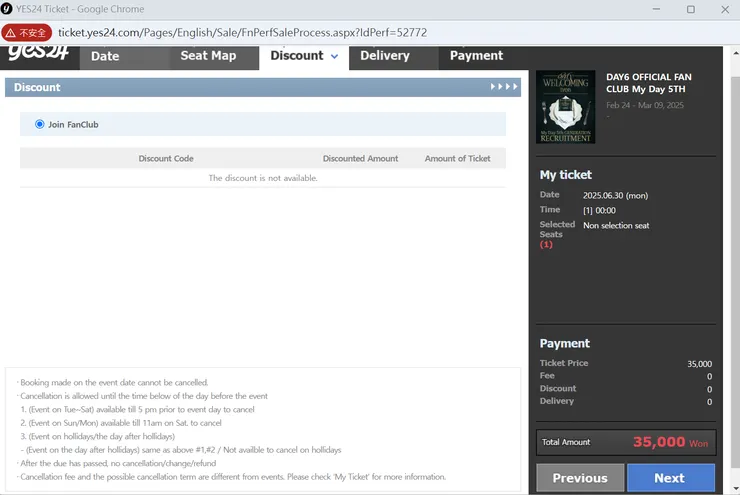Click the arrows icon on Discount header bar
This screenshot has height=495, width=740.
(504, 87)
